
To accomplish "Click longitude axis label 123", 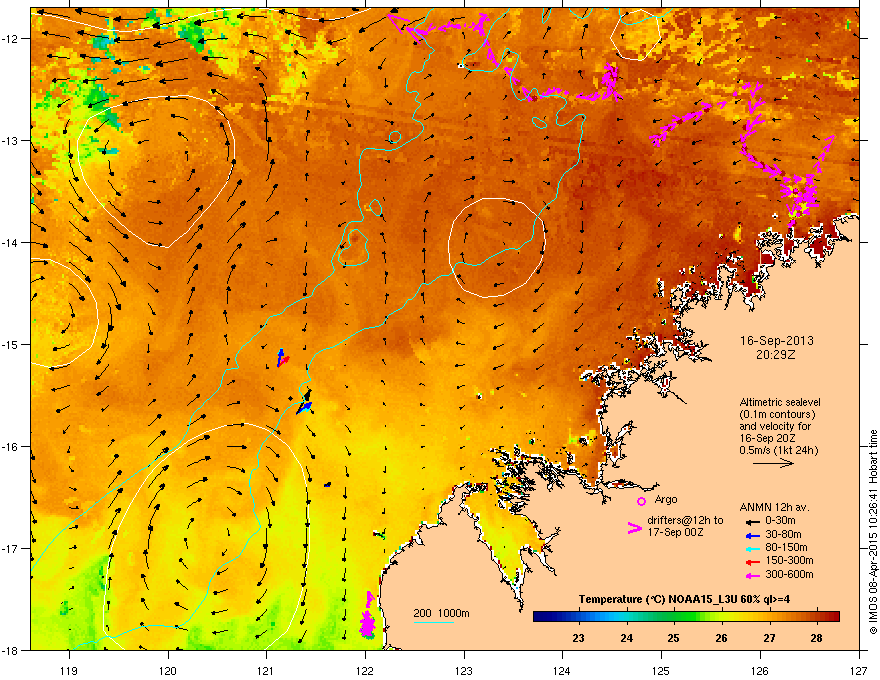I will click(464, 670).
